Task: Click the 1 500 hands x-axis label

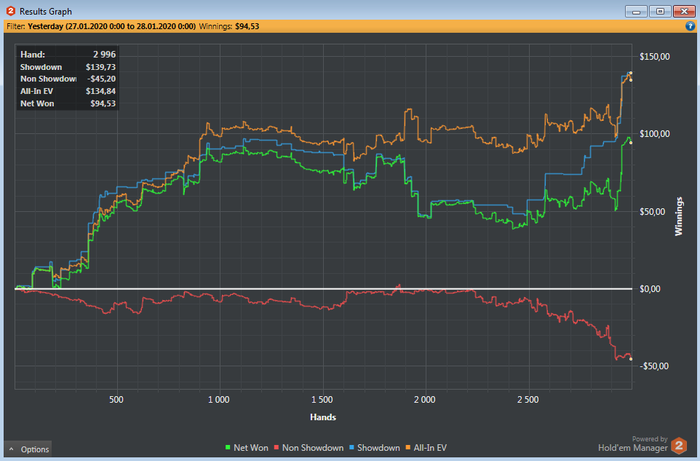Action: click(322, 399)
